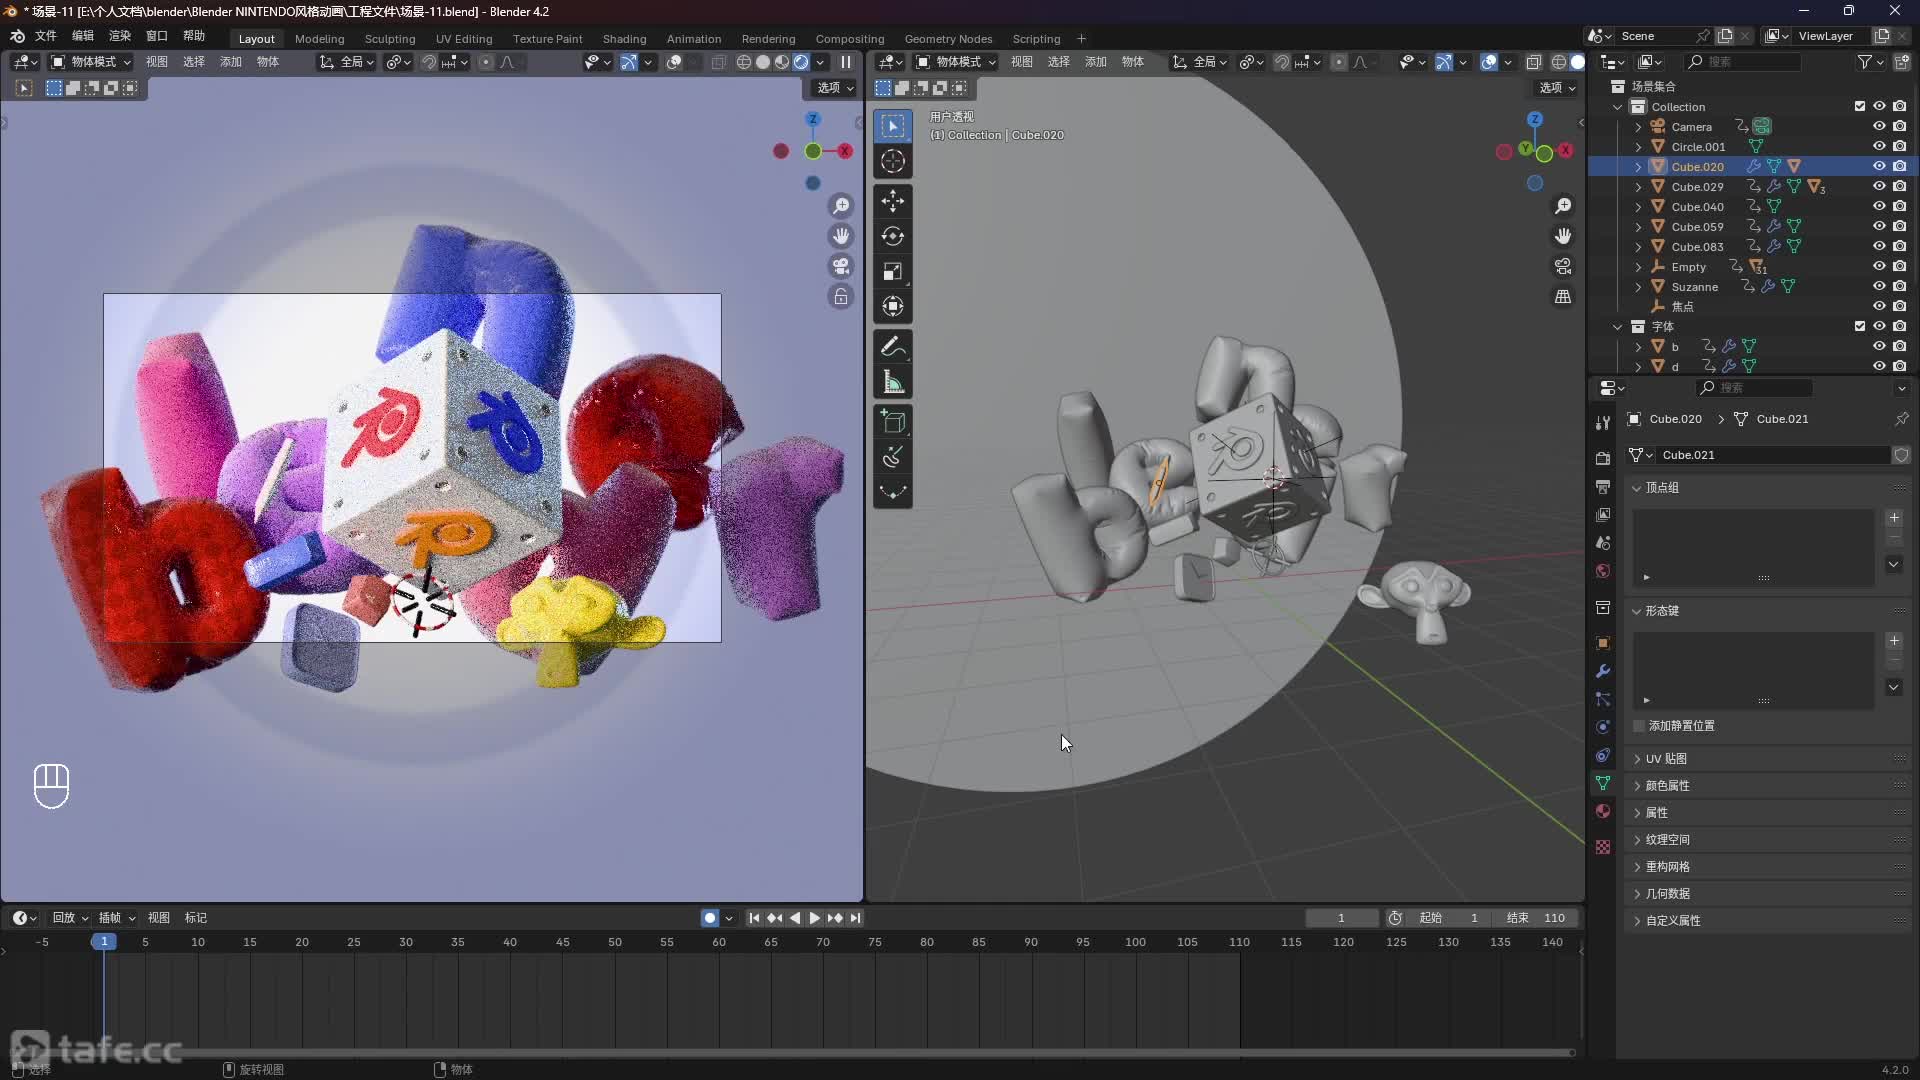This screenshot has width=1920, height=1080.
Task: Open the Render properties tab
Action: (1603, 458)
